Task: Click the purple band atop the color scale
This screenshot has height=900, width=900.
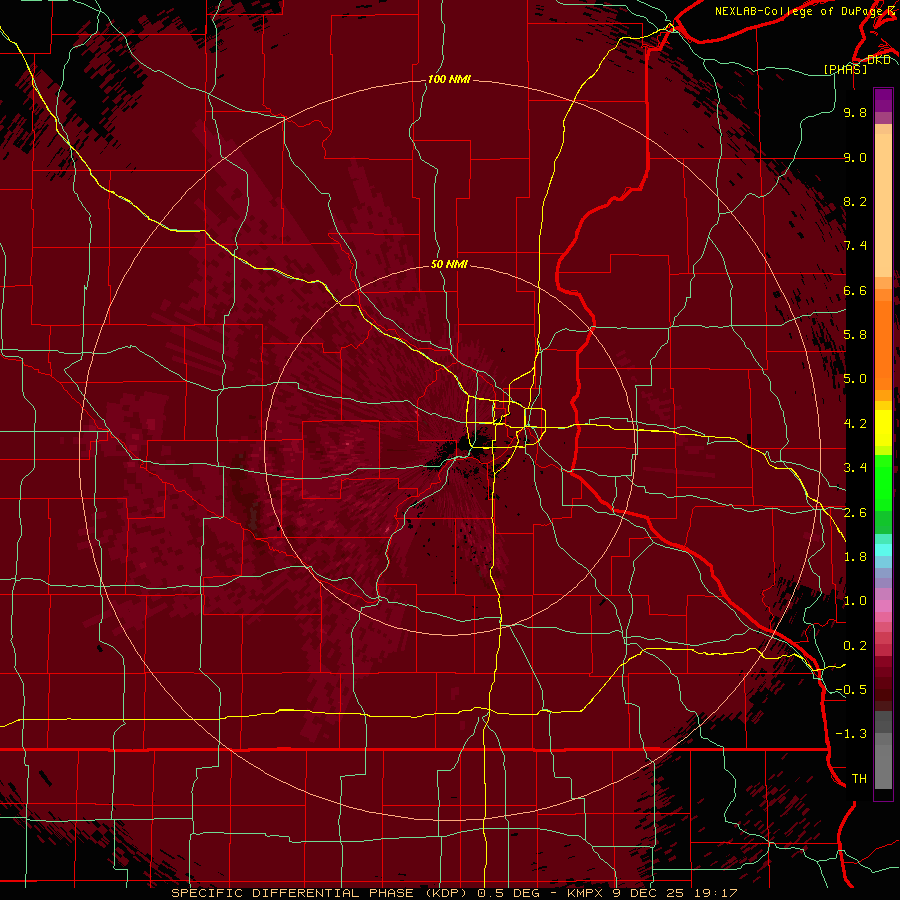Action: tap(883, 100)
